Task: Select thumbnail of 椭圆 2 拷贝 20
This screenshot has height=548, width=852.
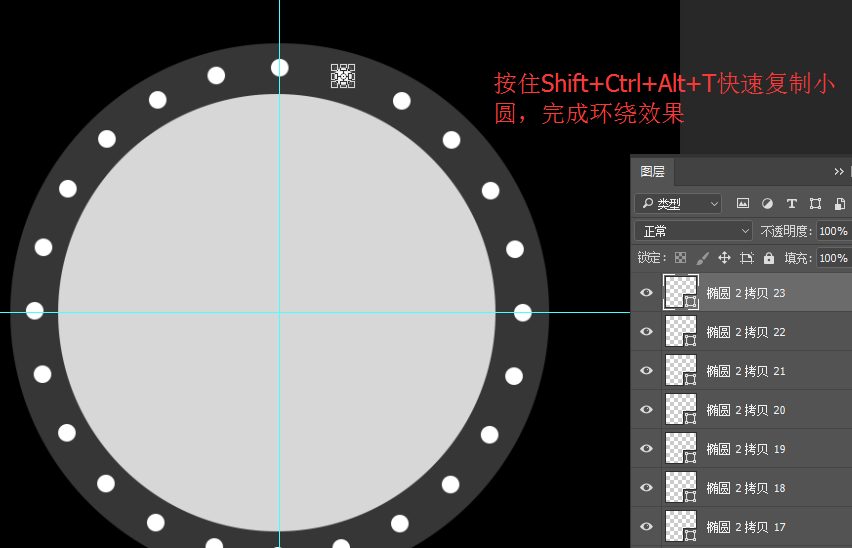Action: [681, 410]
